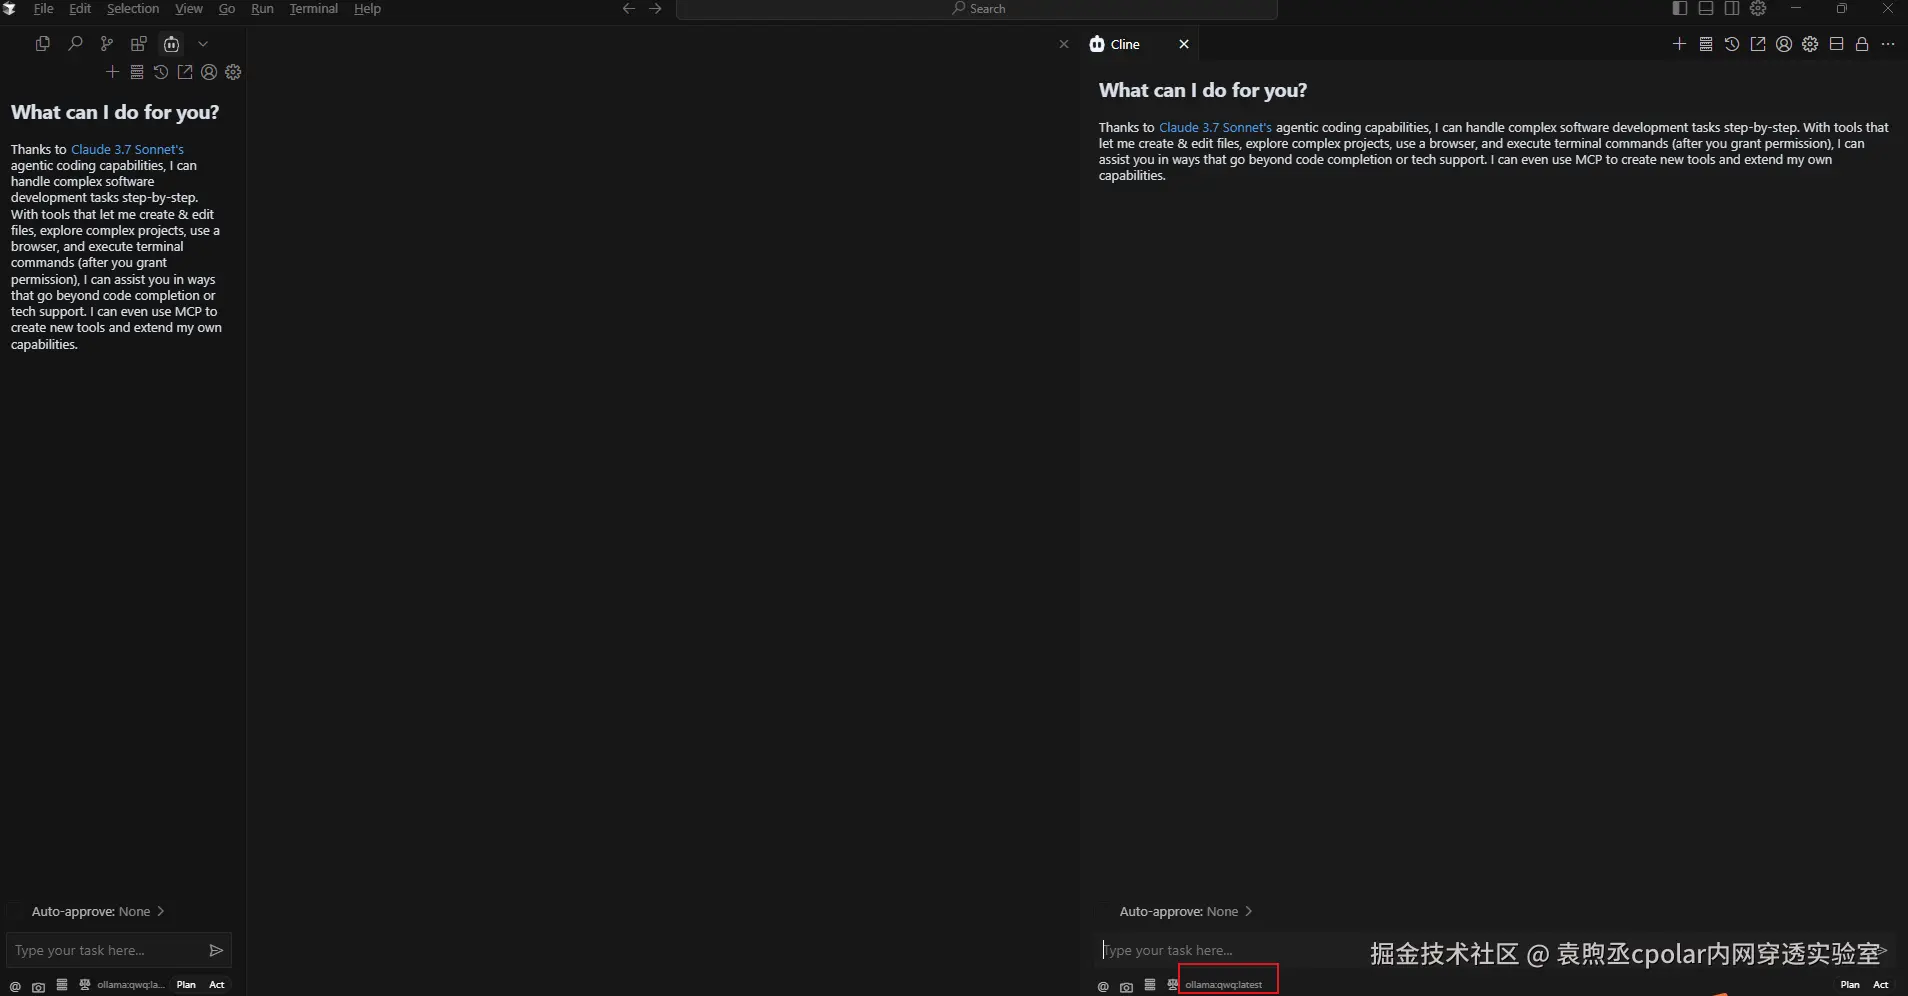This screenshot has width=1908, height=996.
Task: Open the Selection menu
Action: pyautogui.click(x=133, y=8)
